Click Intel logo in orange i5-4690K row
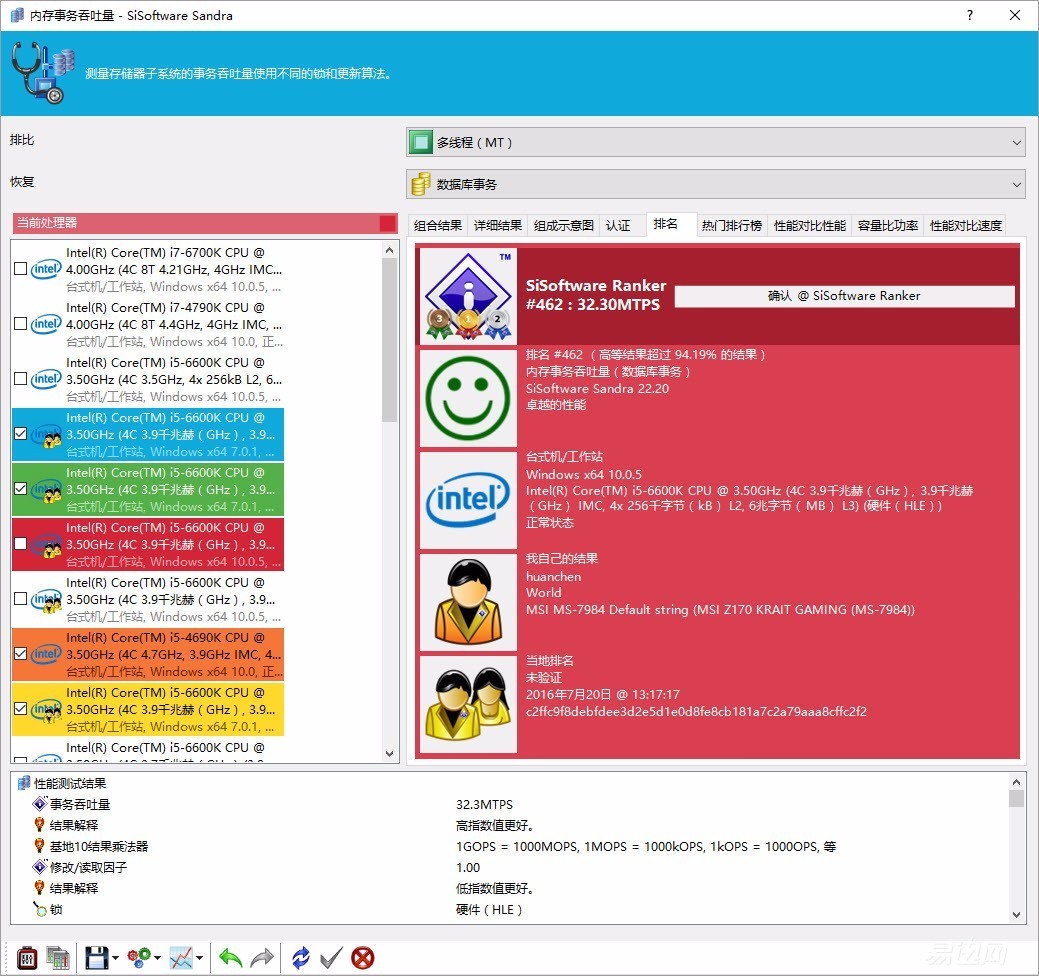This screenshot has height=976, width=1039. coord(46,654)
